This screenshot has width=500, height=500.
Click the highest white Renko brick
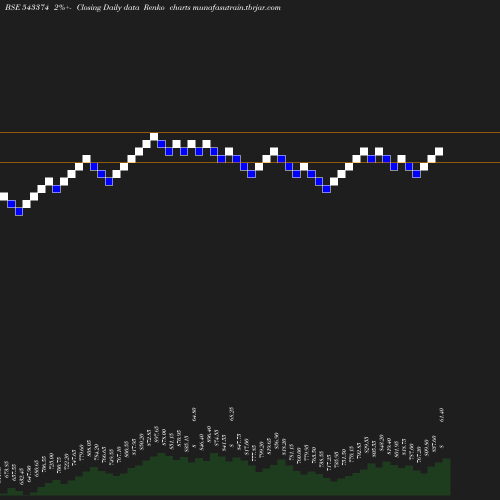pos(154,136)
